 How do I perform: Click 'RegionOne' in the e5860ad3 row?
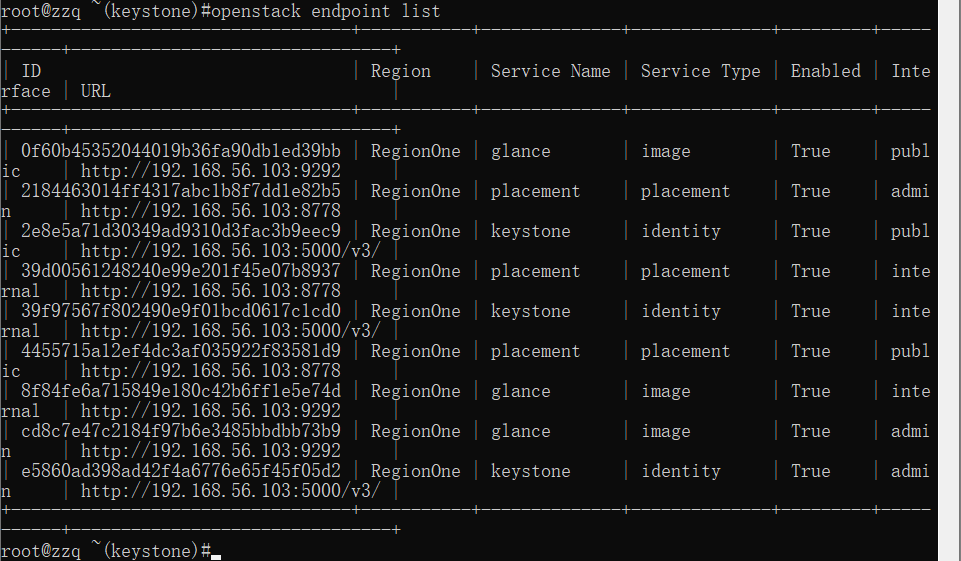pyautogui.click(x=416, y=471)
